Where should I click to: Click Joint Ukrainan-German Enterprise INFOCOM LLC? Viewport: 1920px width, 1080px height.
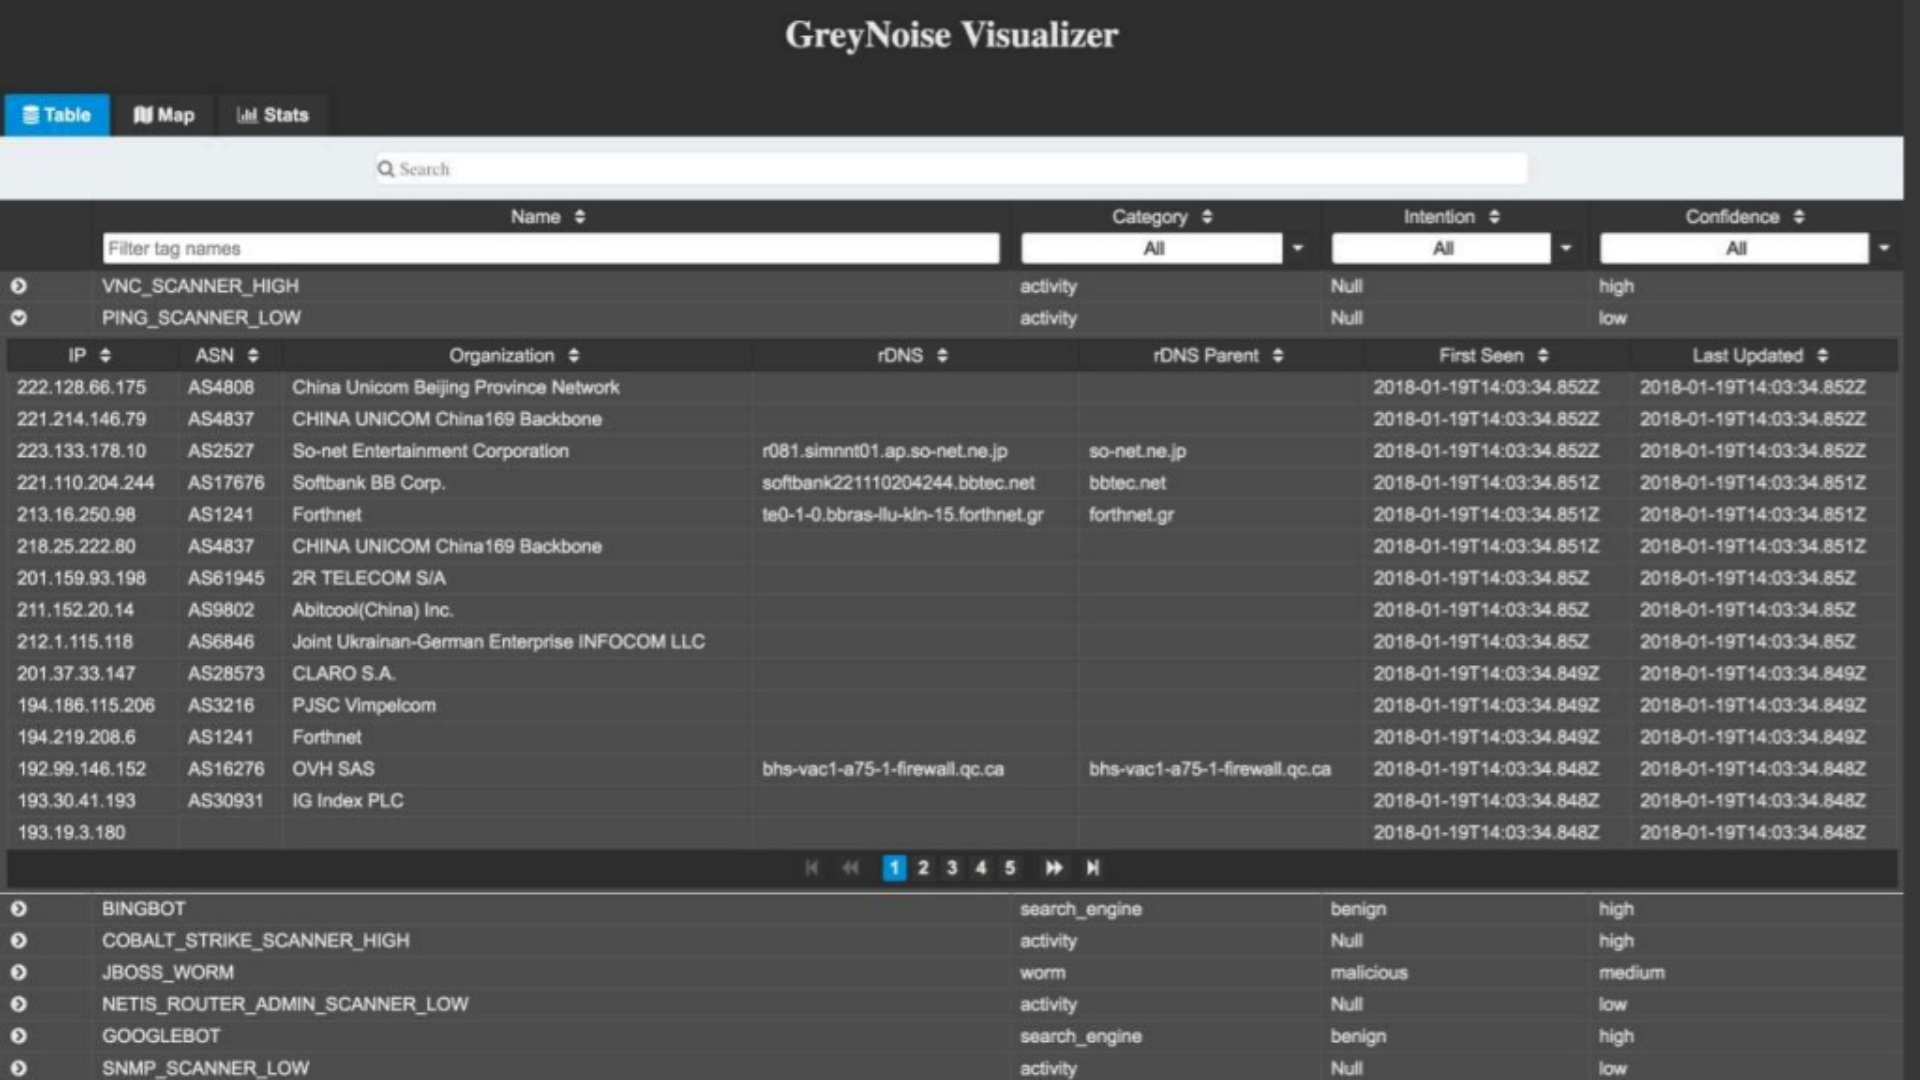[x=498, y=642]
